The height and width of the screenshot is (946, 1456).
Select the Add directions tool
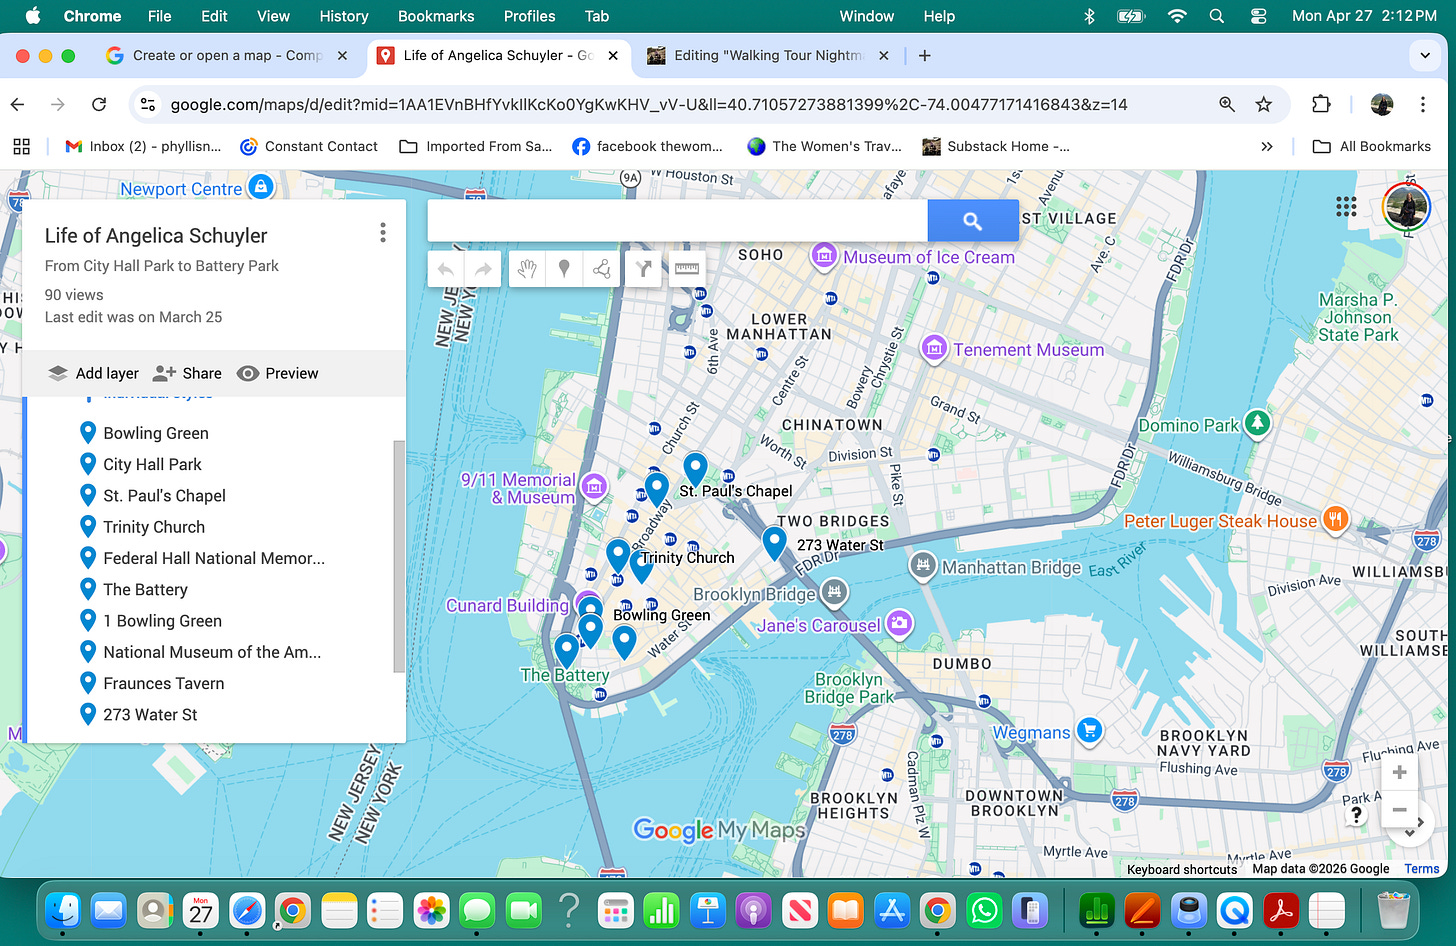pos(643,269)
